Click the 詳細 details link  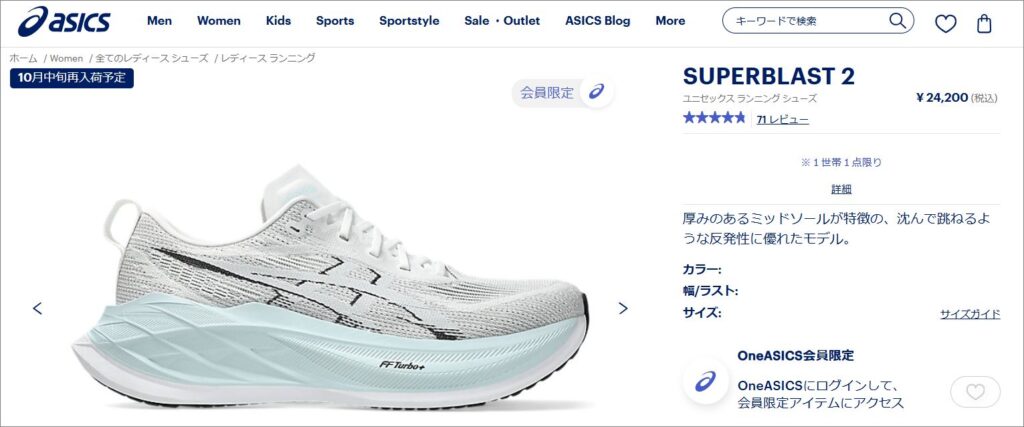(x=841, y=189)
